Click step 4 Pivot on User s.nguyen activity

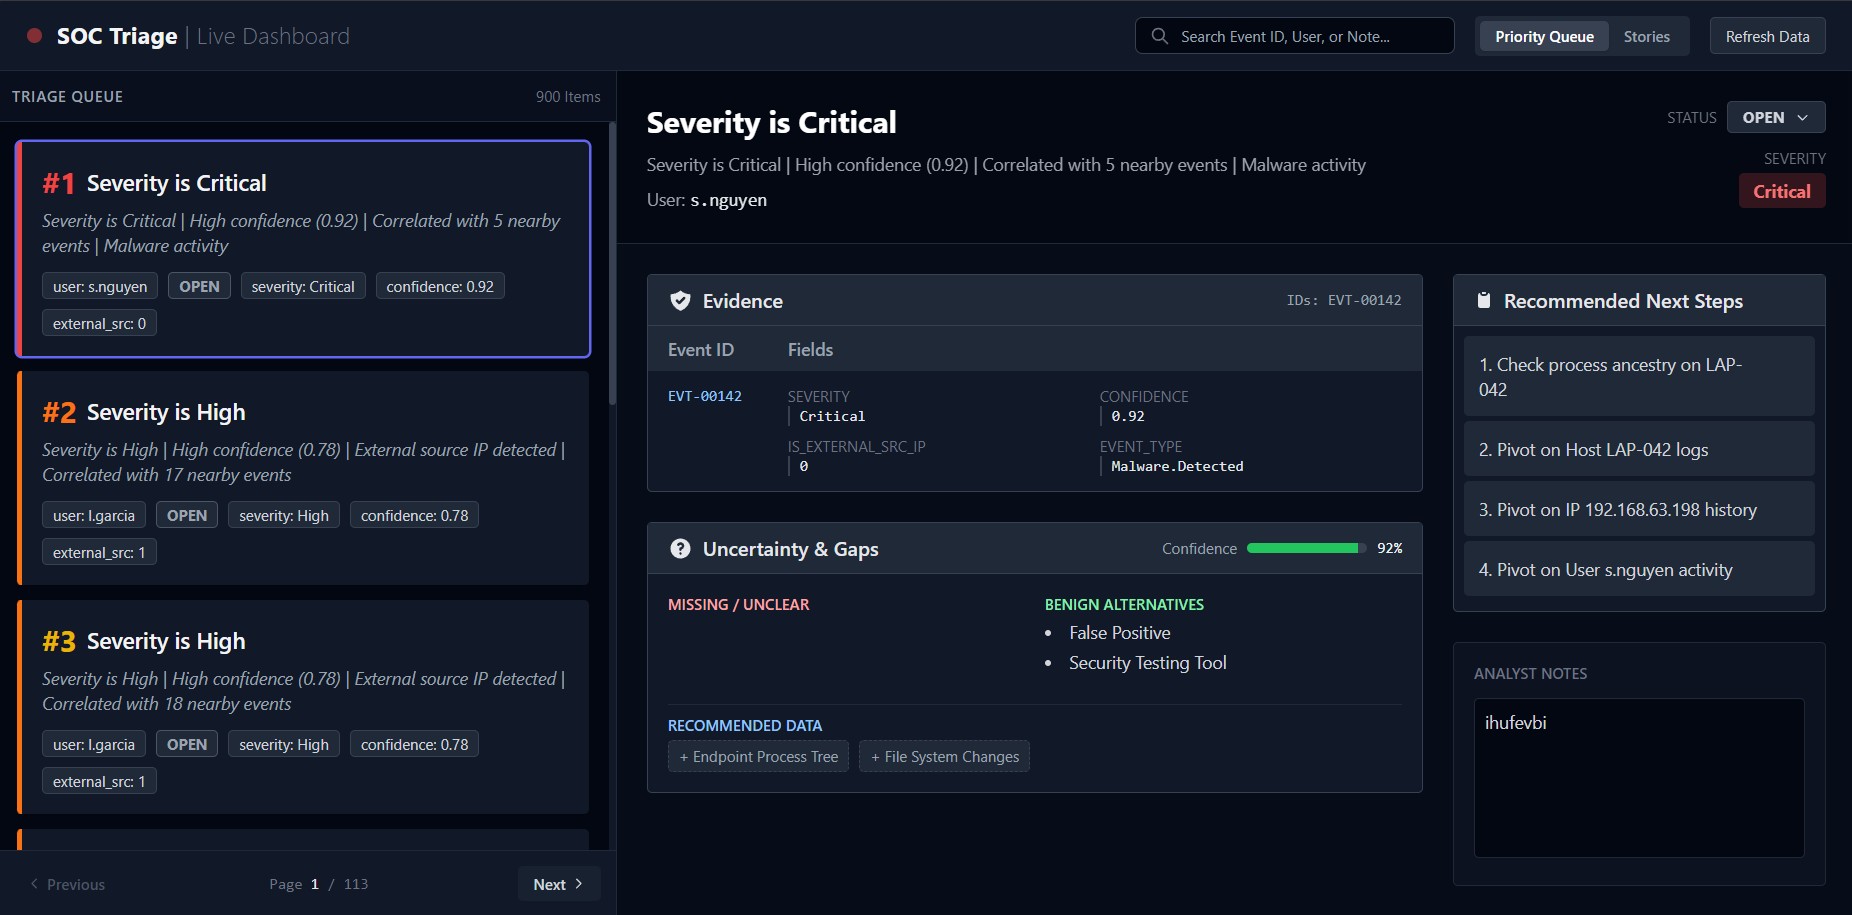1639,569
